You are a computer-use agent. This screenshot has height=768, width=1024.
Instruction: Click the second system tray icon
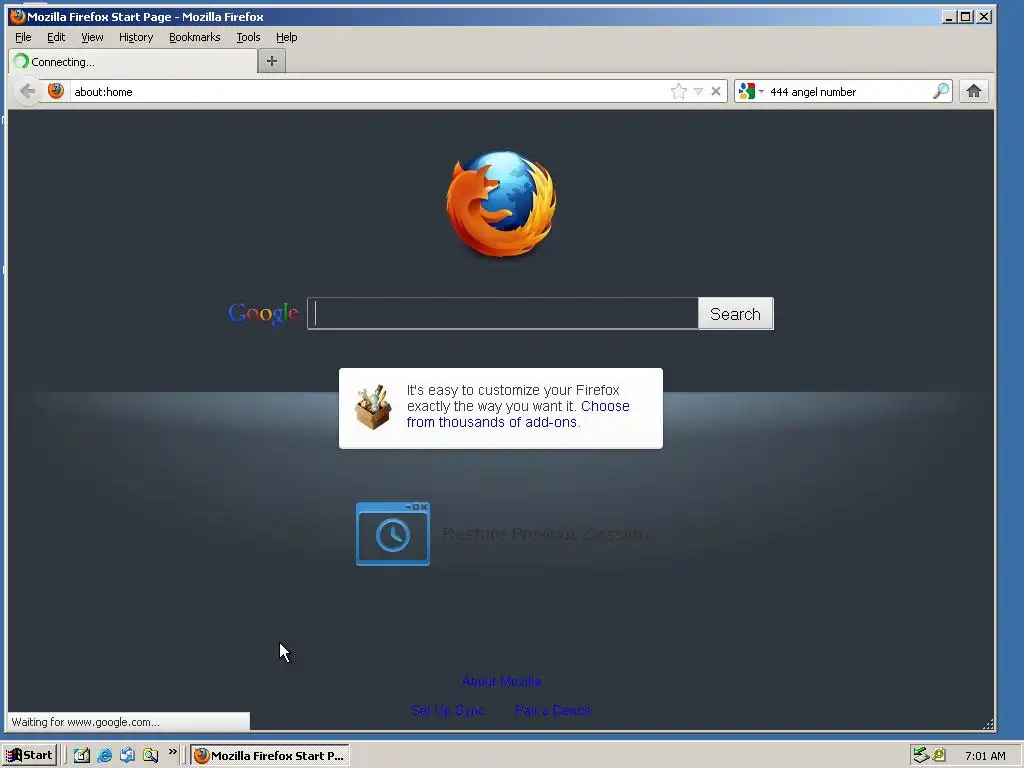tap(939, 755)
